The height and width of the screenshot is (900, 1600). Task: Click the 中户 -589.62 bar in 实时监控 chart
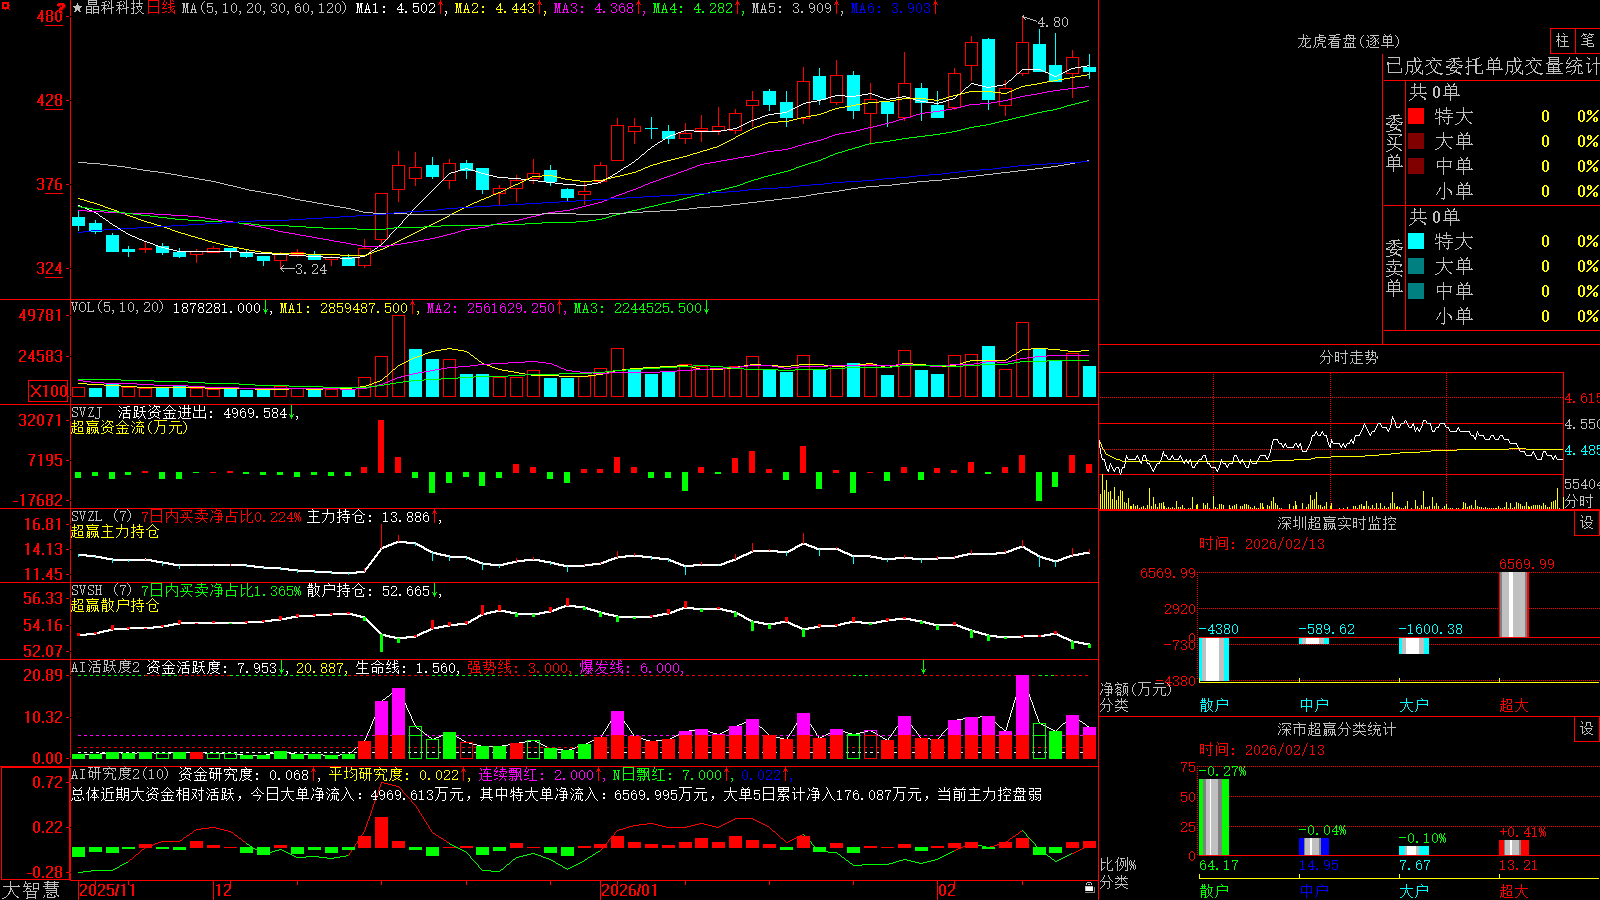click(x=1314, y=640)
